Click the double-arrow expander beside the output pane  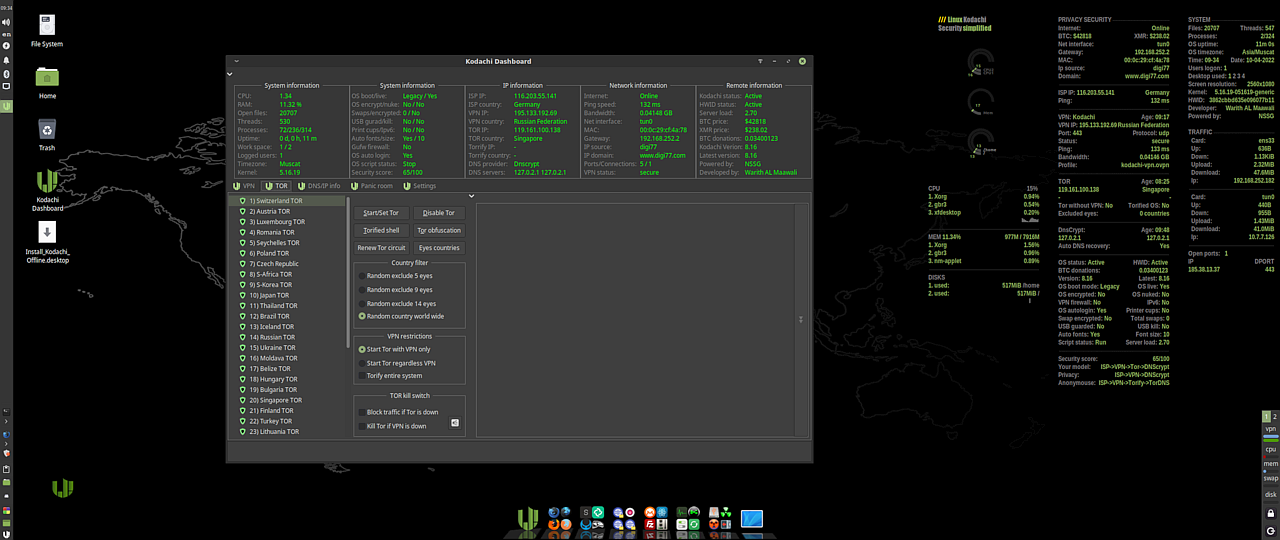[799, 320]
